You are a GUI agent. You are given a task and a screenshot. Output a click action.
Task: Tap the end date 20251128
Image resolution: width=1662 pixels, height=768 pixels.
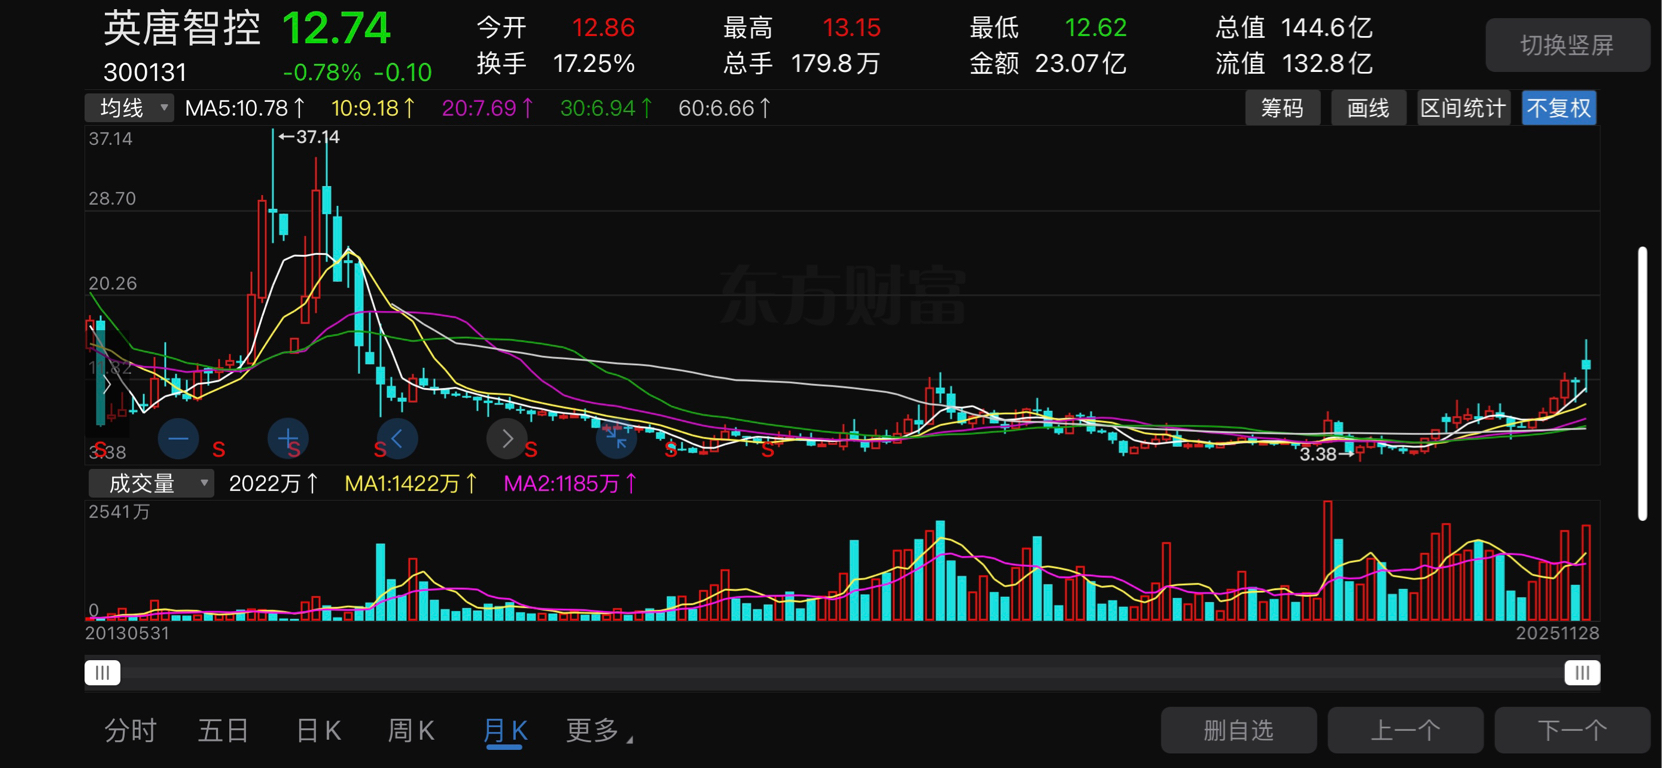(x=1557, y=633)
